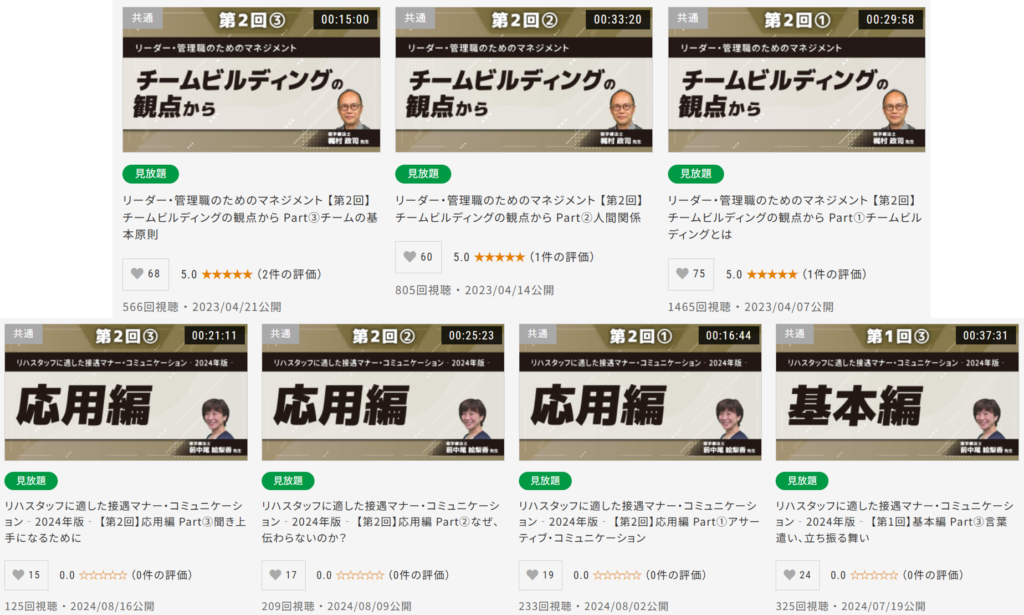
Task: Open the 基本編 第1回③ thumbnail, 00:37:31
Action: 897,392
